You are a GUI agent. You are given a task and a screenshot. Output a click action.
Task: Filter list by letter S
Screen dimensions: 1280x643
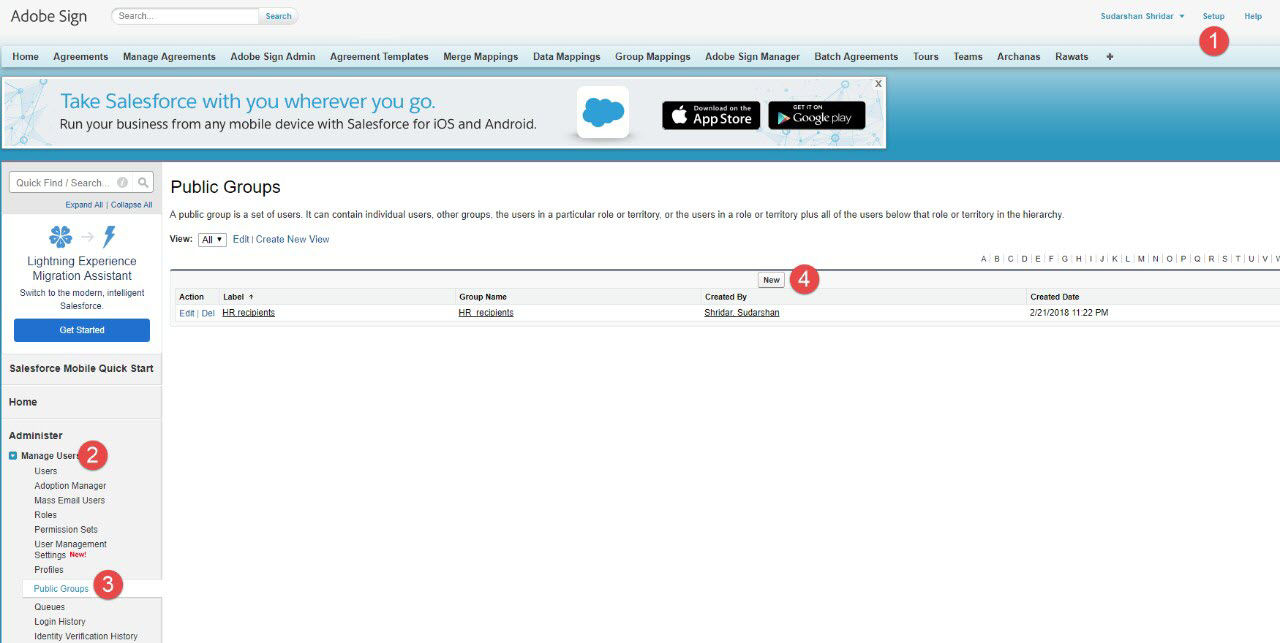(x=1224, y=259)
